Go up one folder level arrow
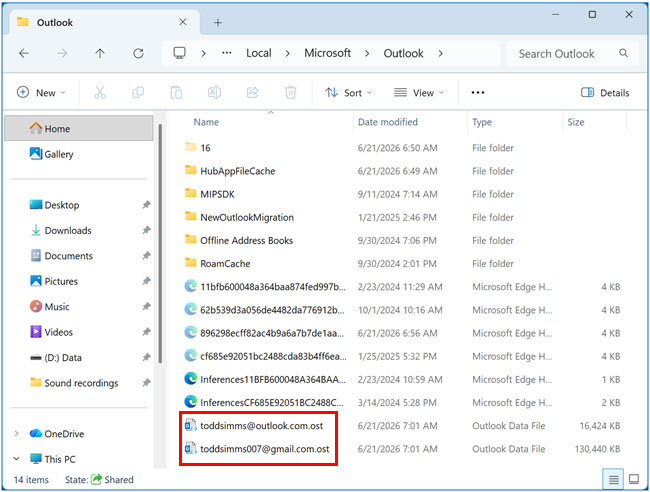The height and width of the screenshot is (492, 650). point(100,53)
